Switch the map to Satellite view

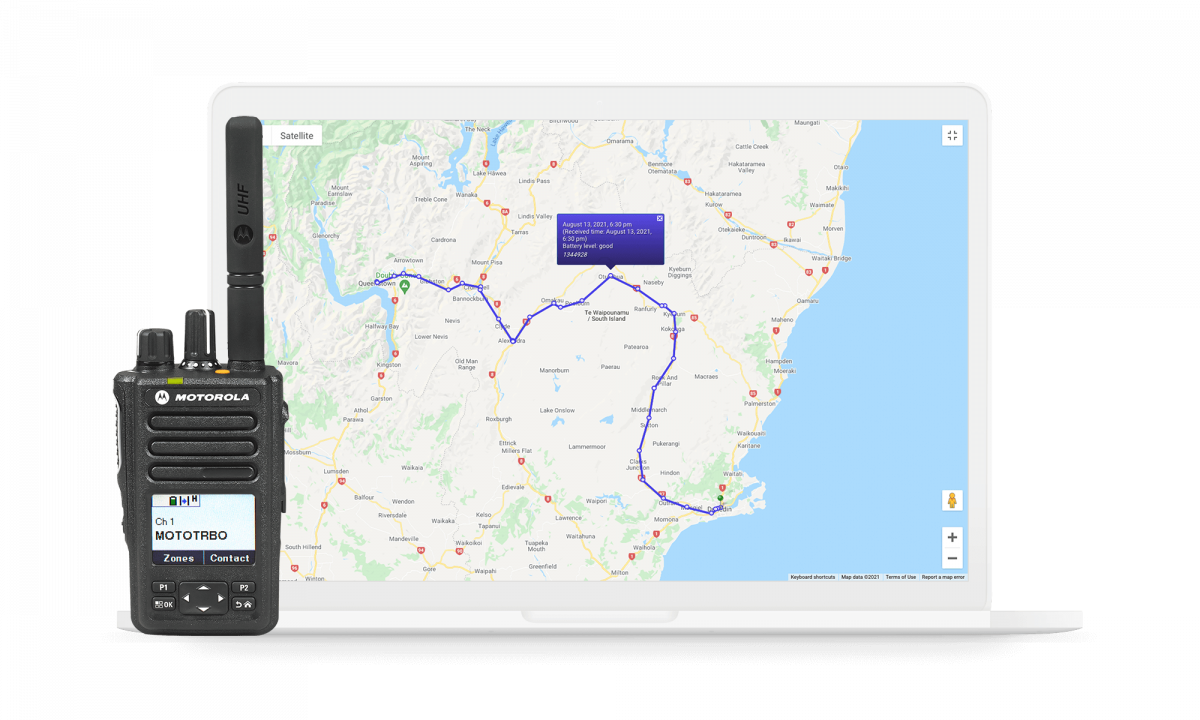297,136
